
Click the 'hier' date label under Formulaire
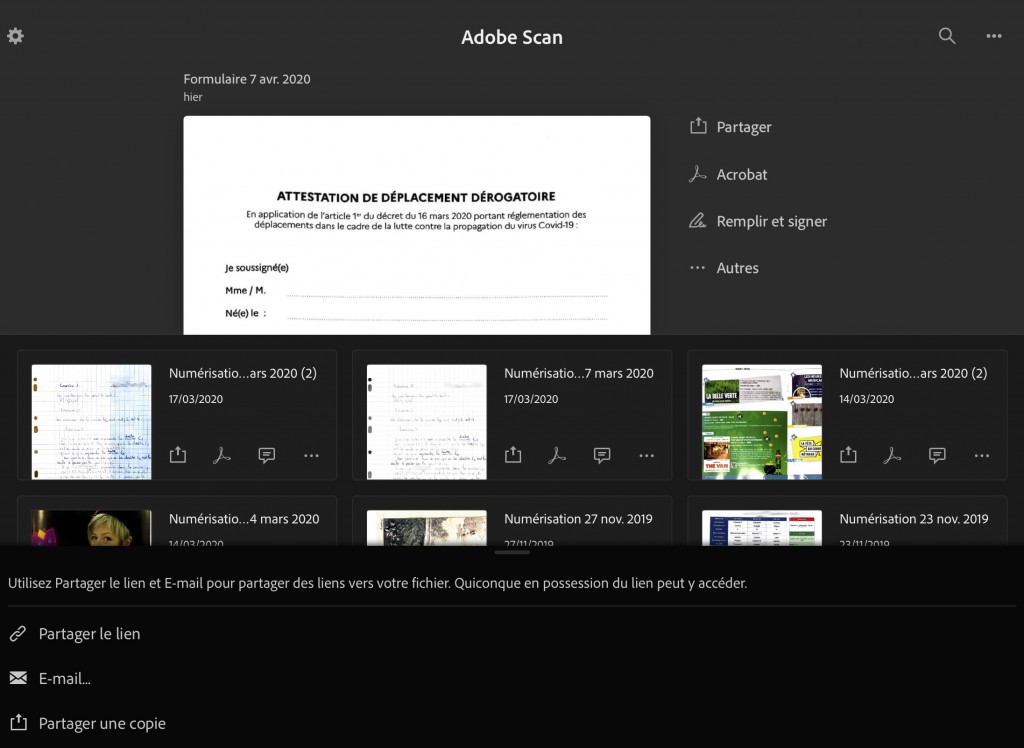(x=193, y=97)
